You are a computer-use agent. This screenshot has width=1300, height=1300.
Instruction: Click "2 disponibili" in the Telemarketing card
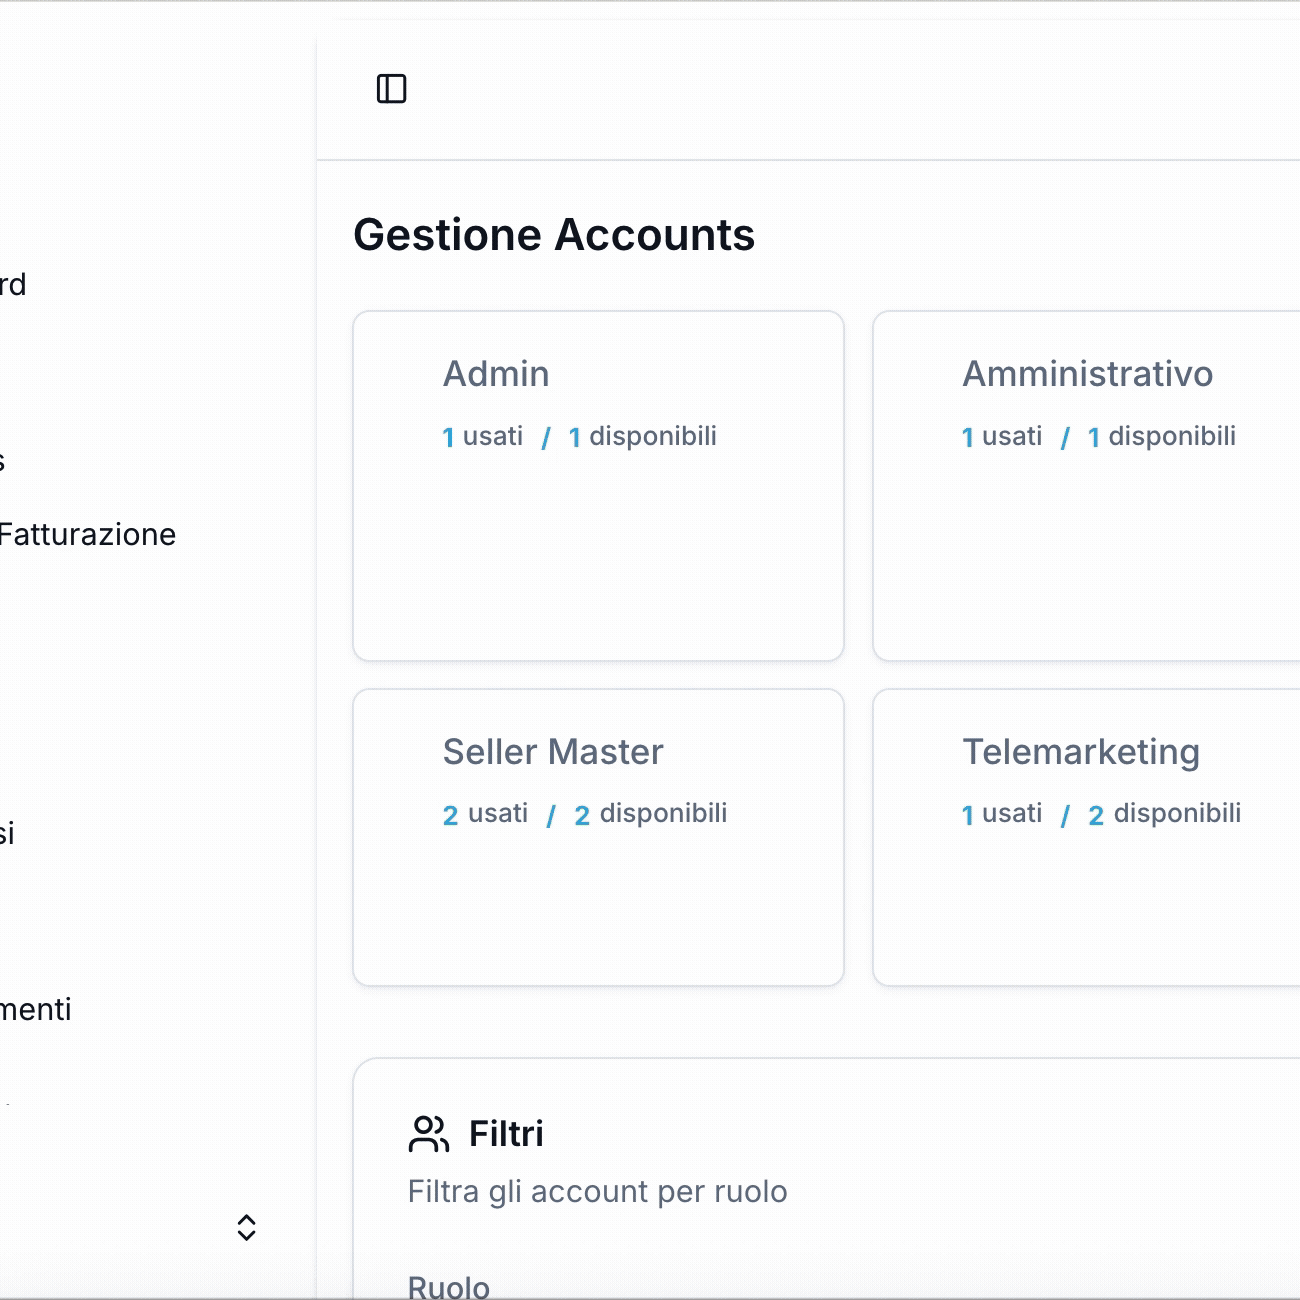tap(1165, 814)
